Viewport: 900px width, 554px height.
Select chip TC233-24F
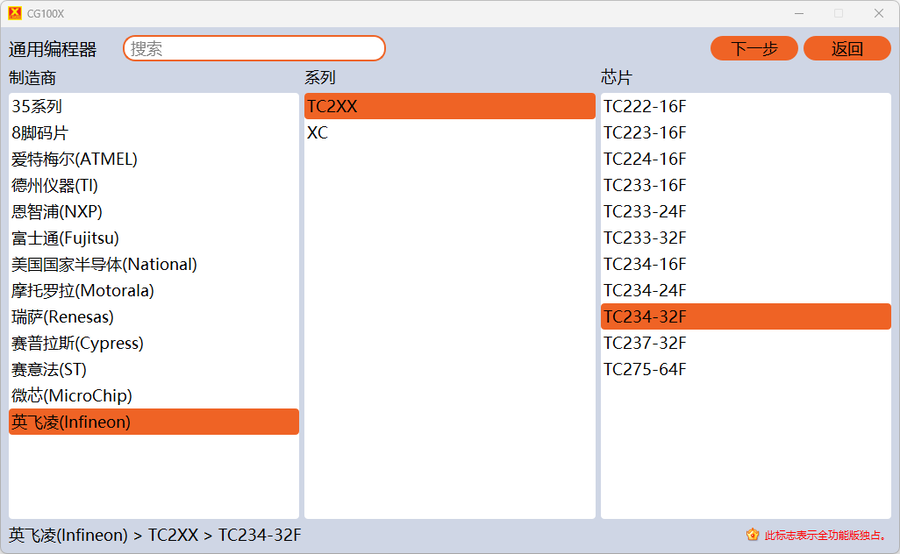click(x=645, y=211)
